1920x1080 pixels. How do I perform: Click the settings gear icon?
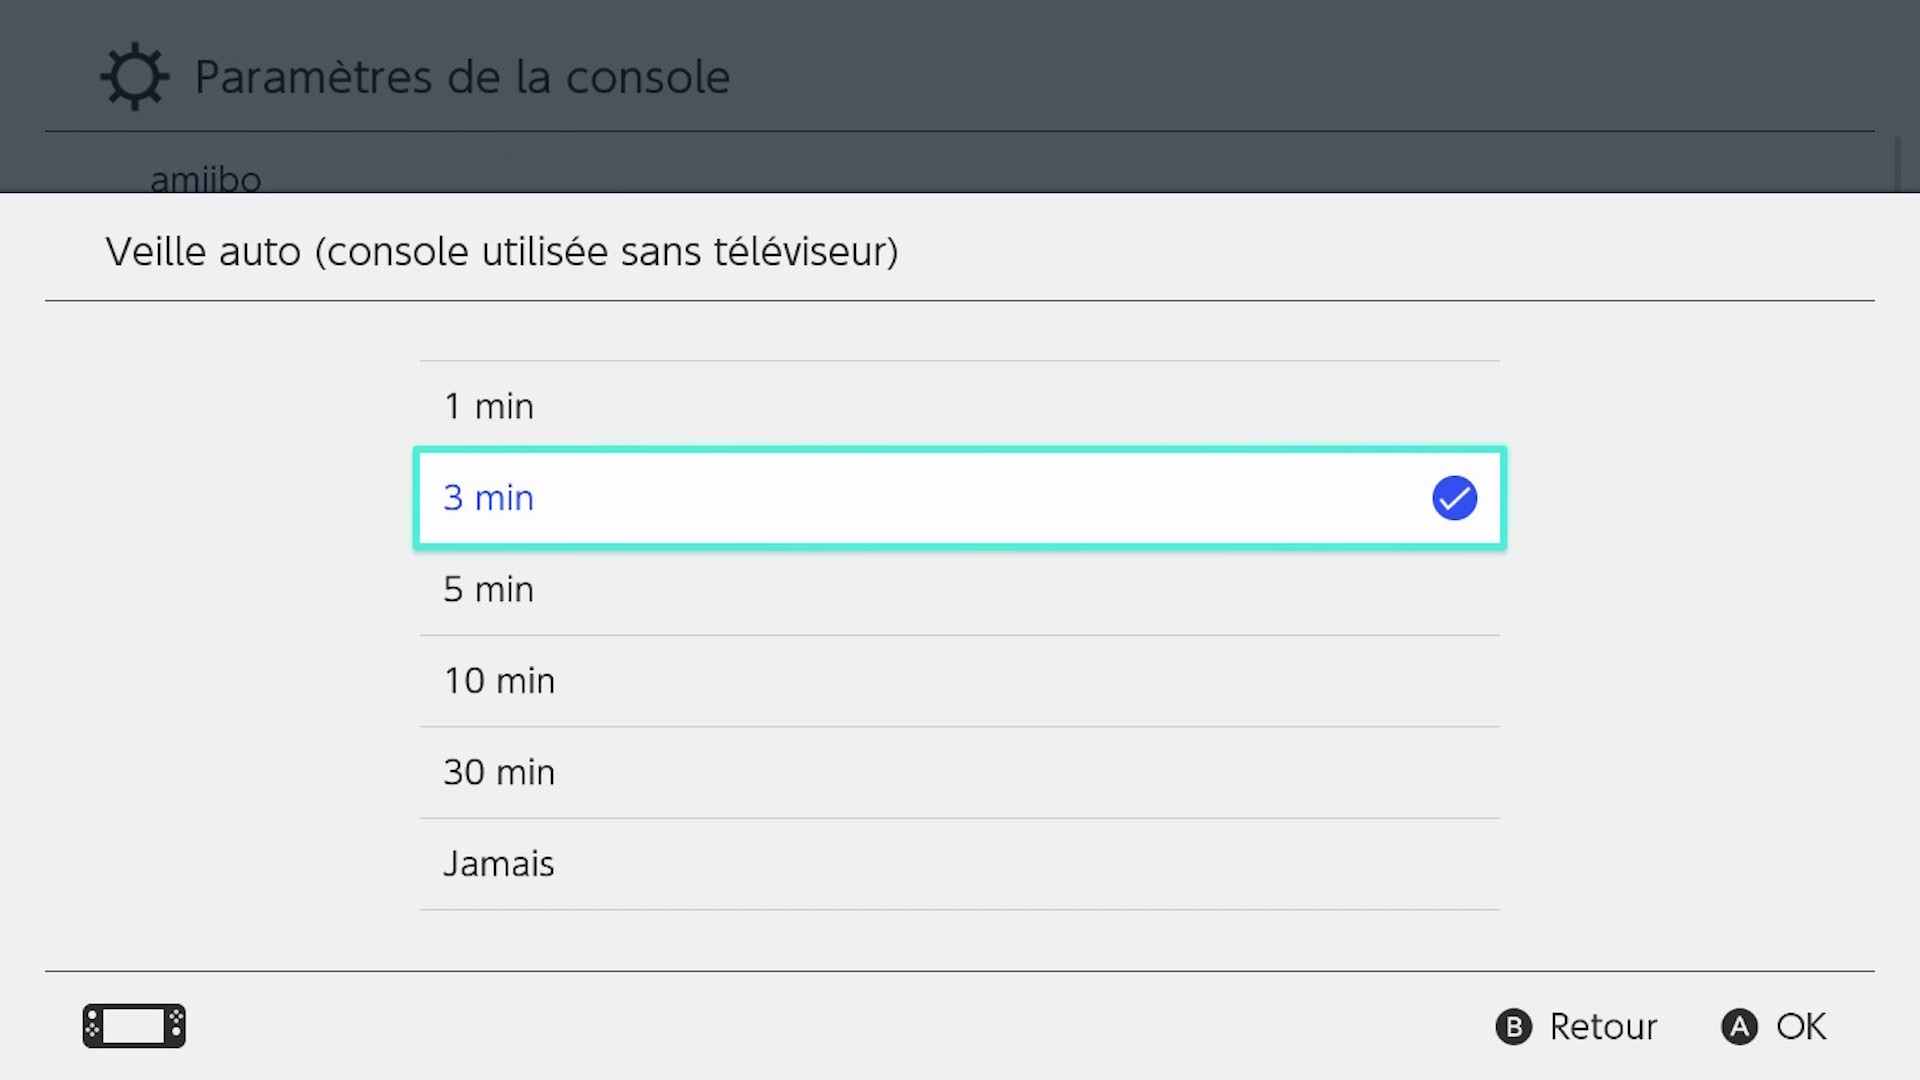(x=134, y=77)
